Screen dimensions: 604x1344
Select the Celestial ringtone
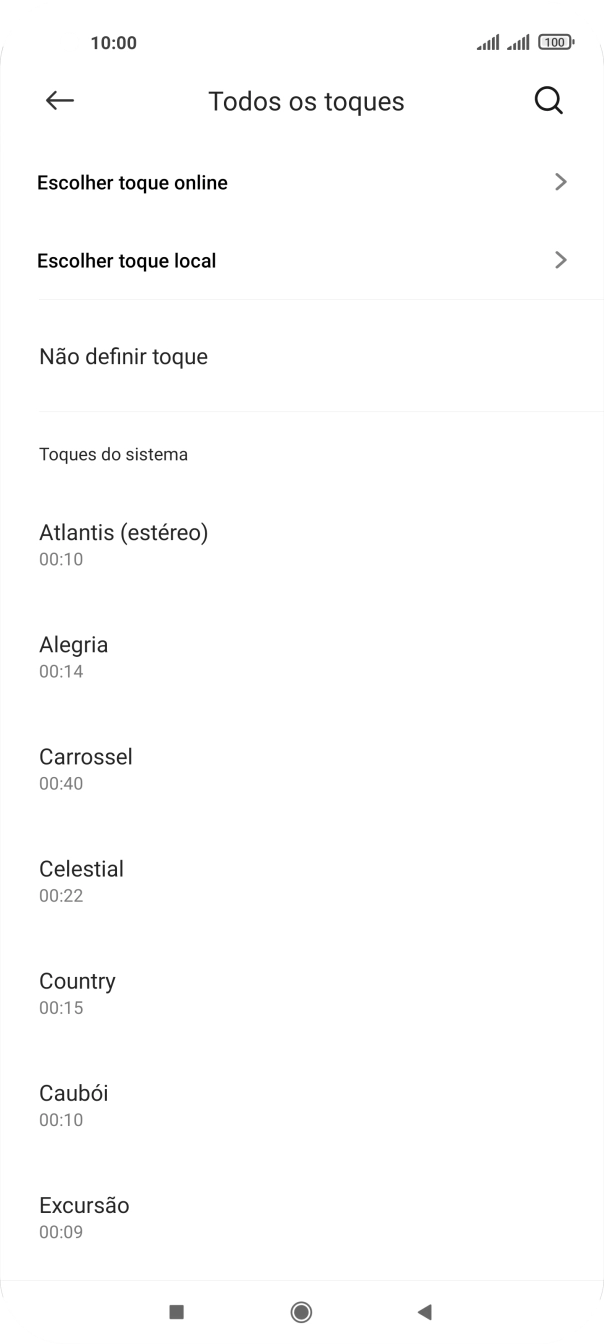(81, 879)
